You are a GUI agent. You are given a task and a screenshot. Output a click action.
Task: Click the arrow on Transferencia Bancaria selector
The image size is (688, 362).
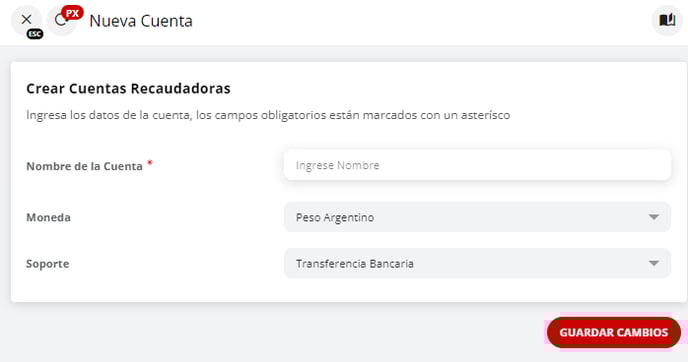(x=654, y=264)
